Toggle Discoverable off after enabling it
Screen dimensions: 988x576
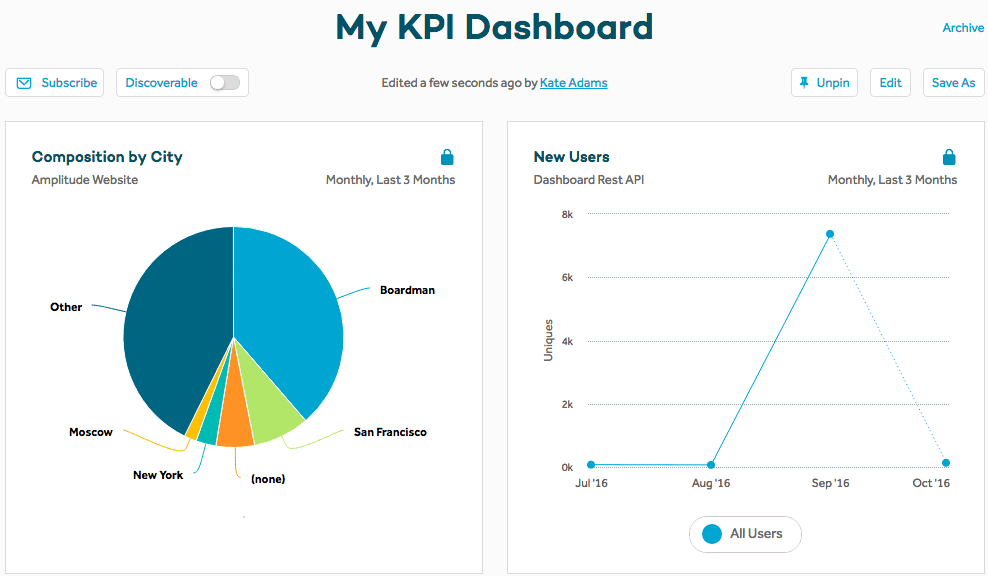coord(225,82)
